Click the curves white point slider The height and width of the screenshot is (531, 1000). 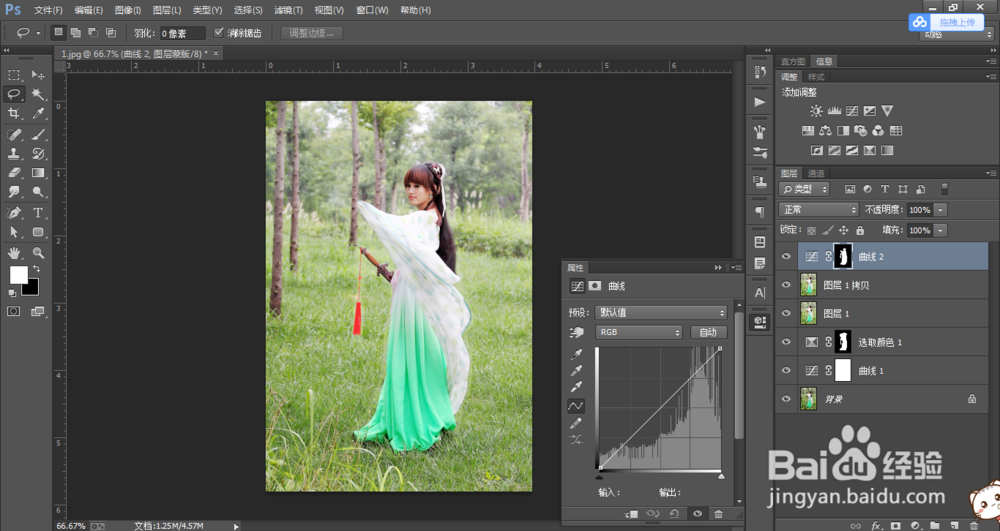click(x=721, y=476)
